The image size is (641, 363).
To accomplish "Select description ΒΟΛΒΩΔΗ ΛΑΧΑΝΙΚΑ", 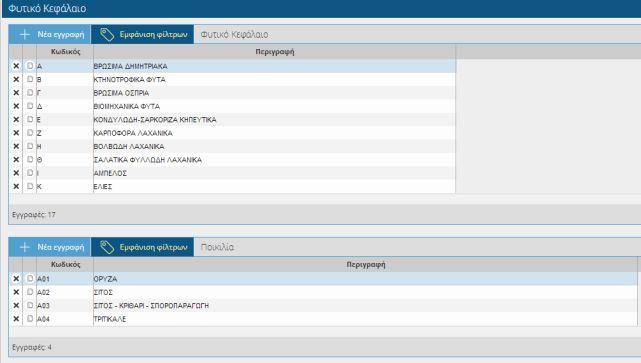I will (x=129, y=146).
